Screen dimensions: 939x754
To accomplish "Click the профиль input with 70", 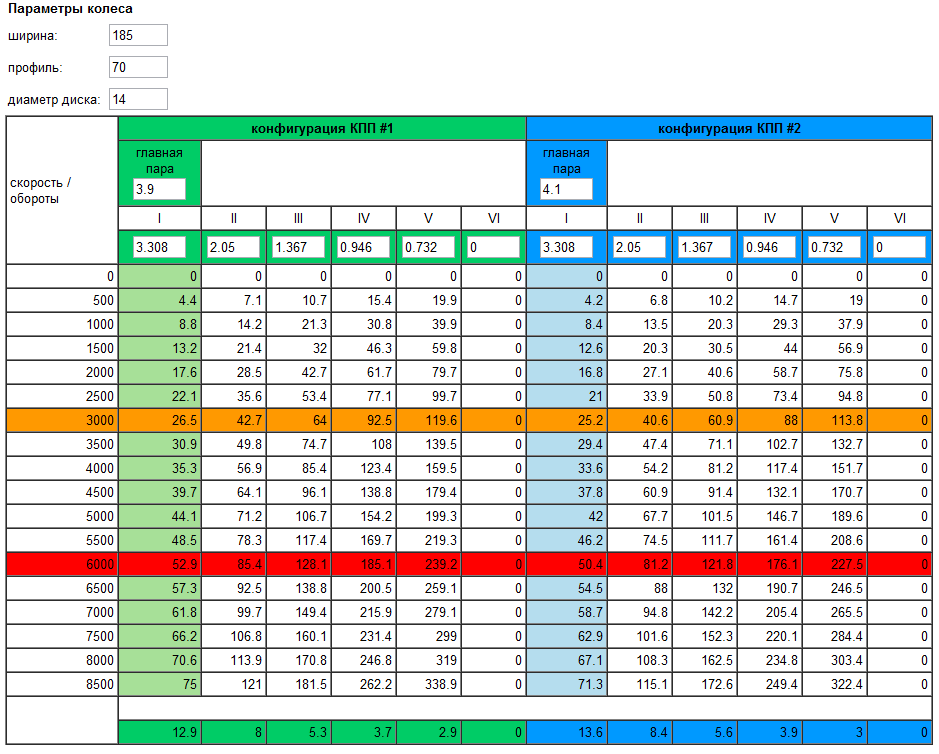I will pyautogui.click(x=138, y=67).
